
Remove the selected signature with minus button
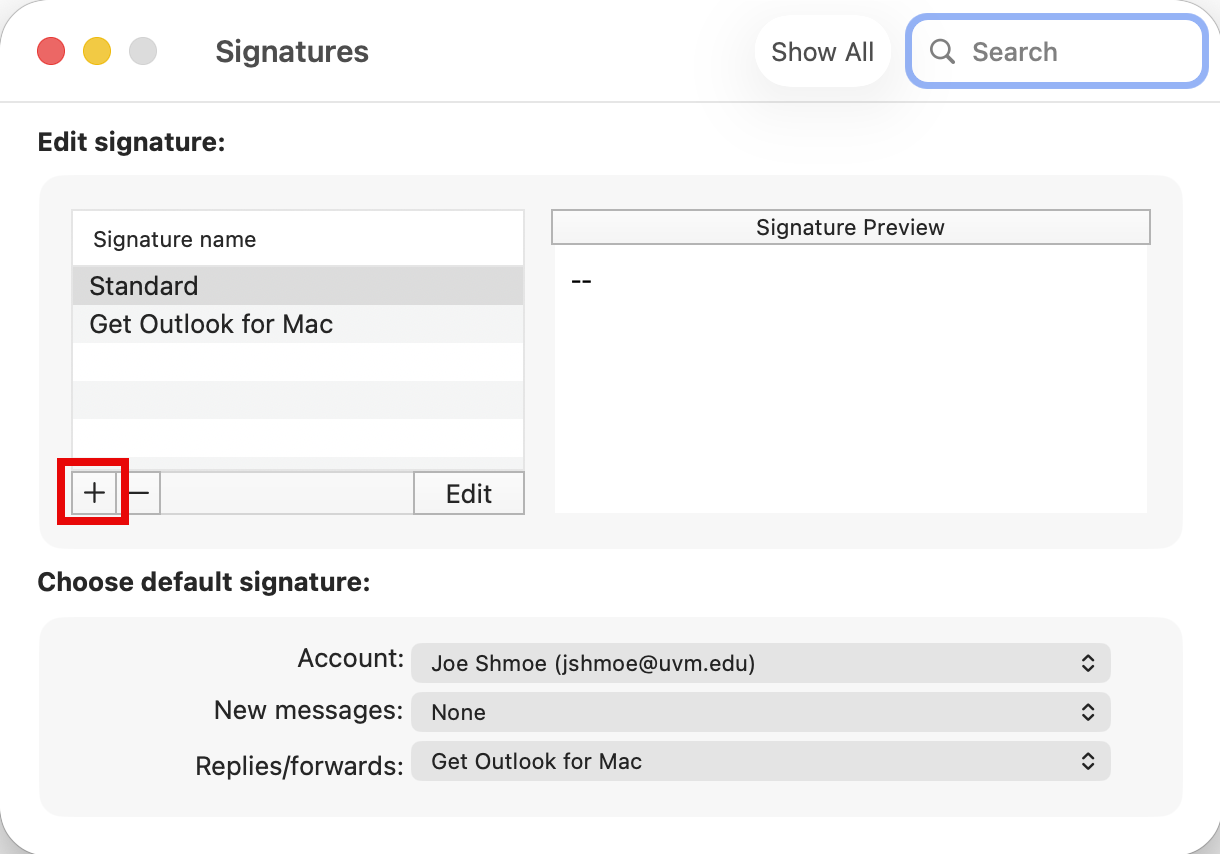pyautogui.click(x=139, y=493)
